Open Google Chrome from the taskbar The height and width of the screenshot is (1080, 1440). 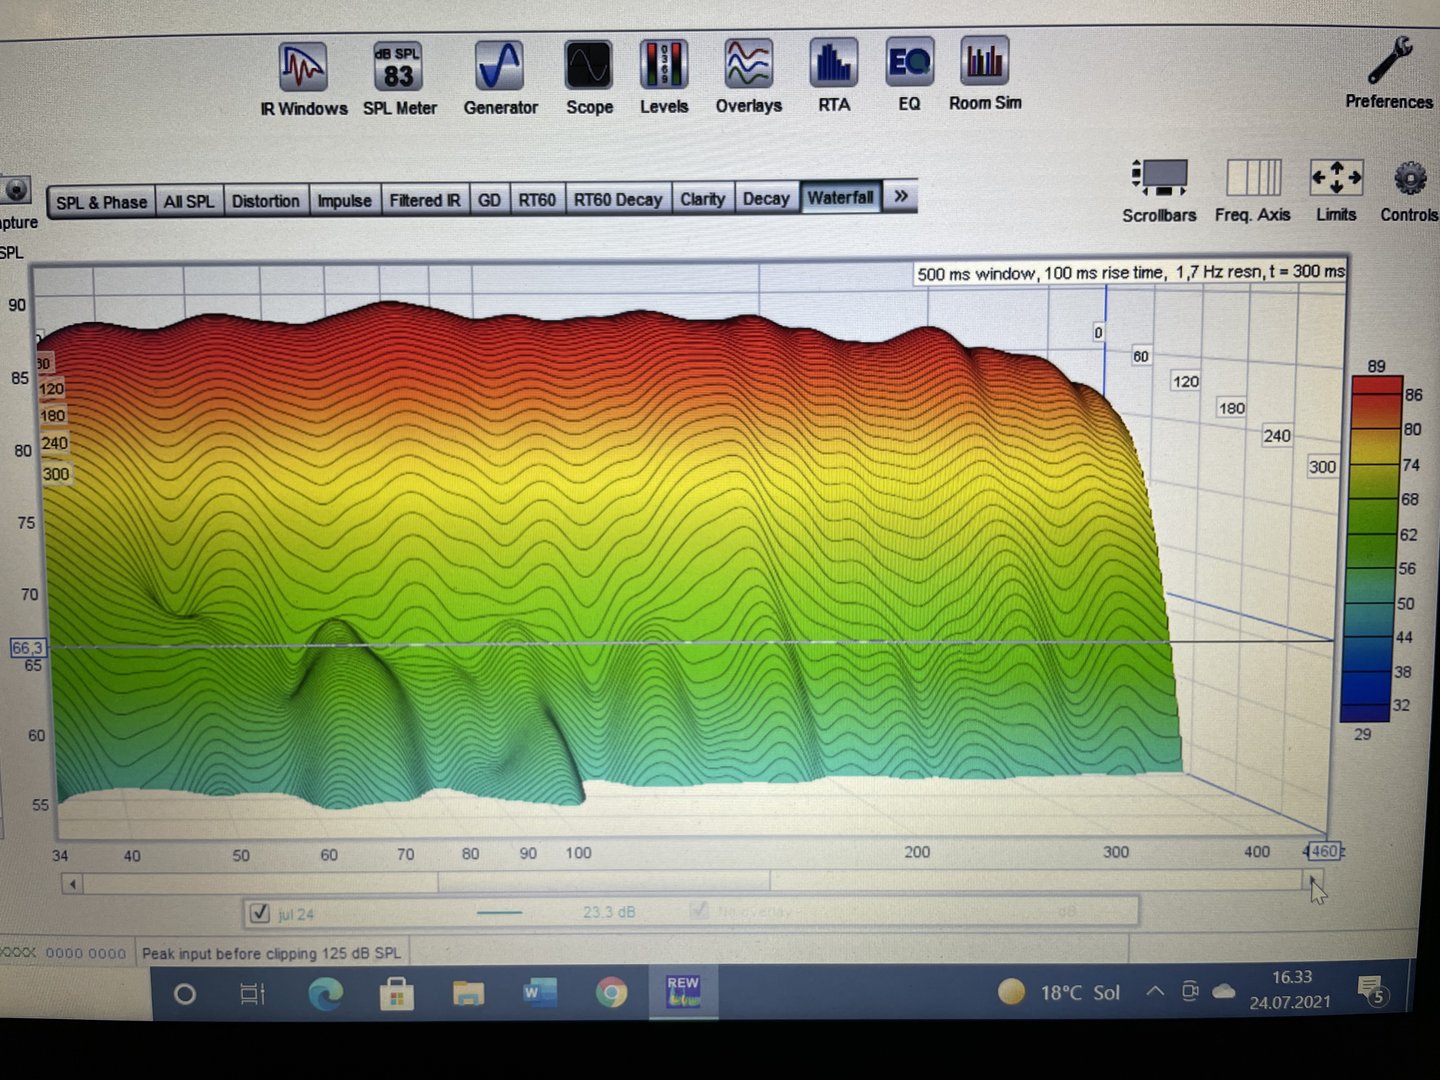tap(611, 992)
